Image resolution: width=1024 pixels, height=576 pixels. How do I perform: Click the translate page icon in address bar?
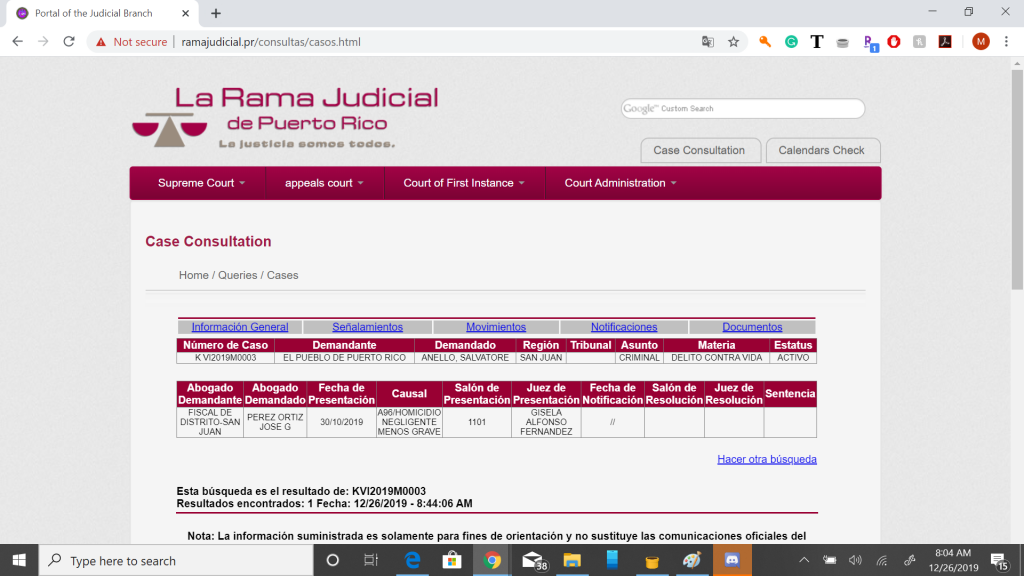(x=708, y=42)
